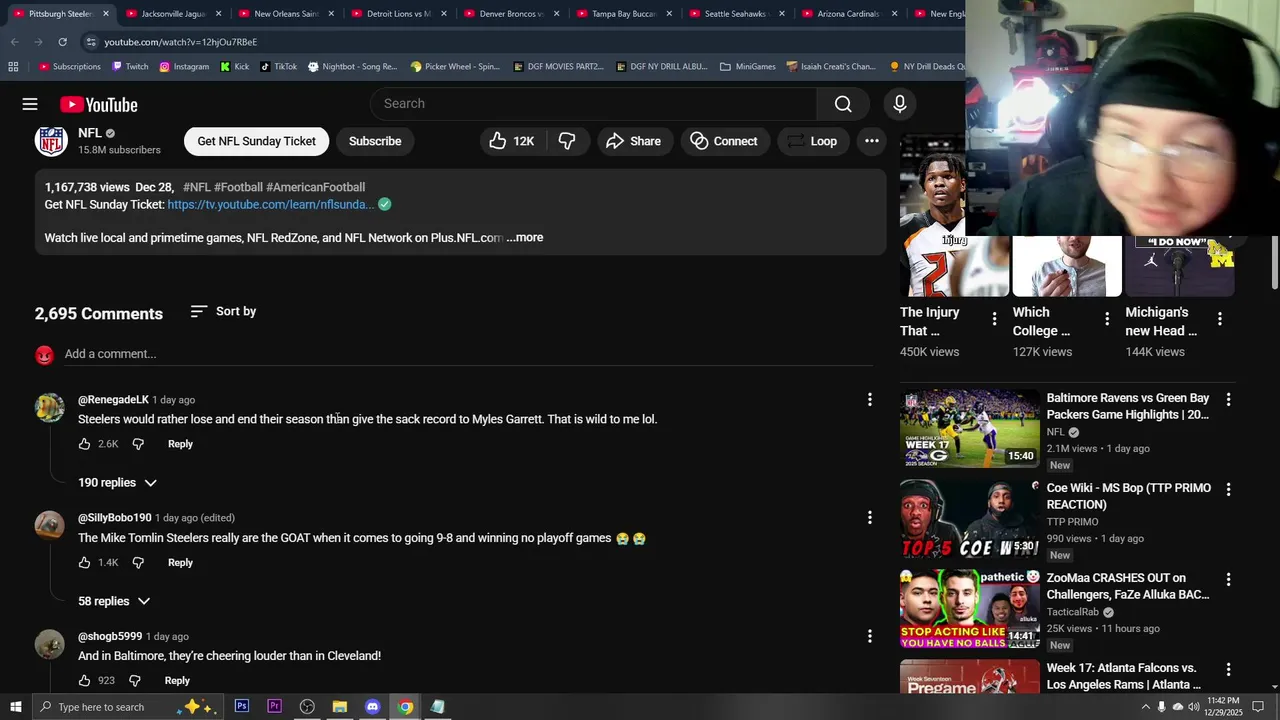Open the tv.youtube.com Sunday Ticket link
The image size is (1280, 720).
(271, 205)
